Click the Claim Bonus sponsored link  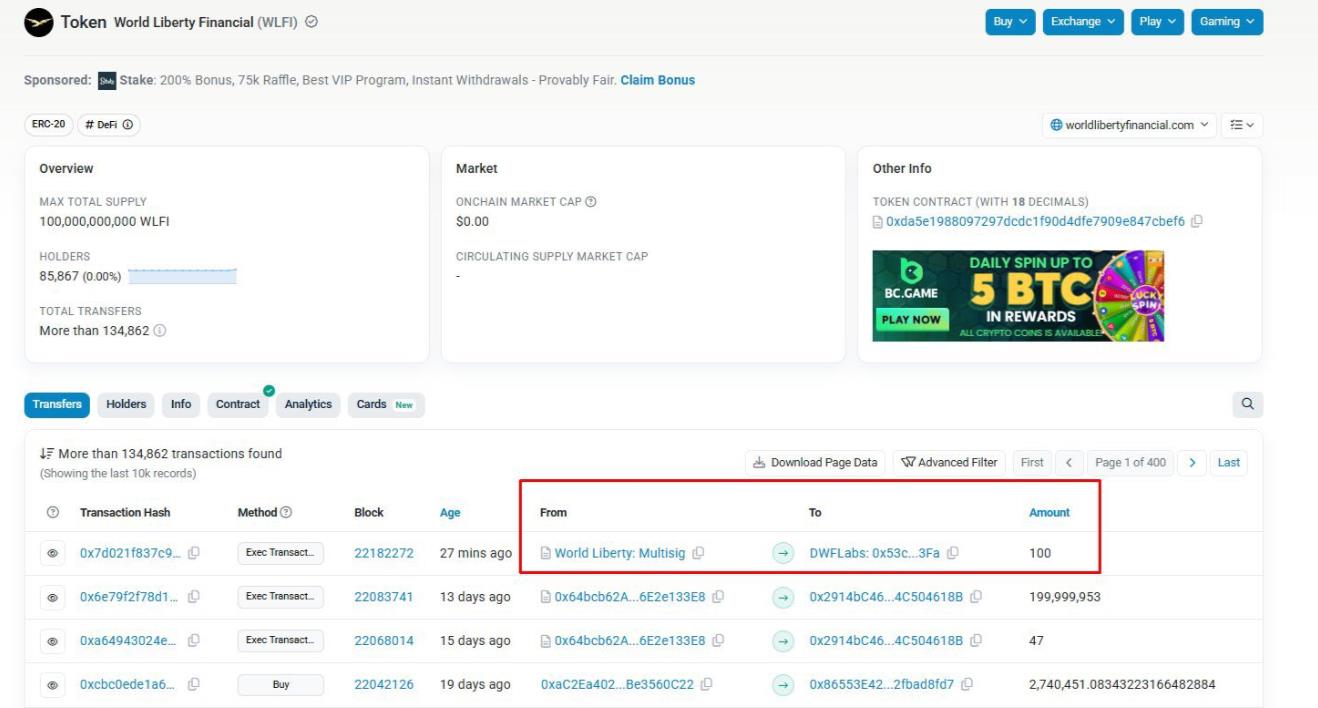(x=658, y=80)
